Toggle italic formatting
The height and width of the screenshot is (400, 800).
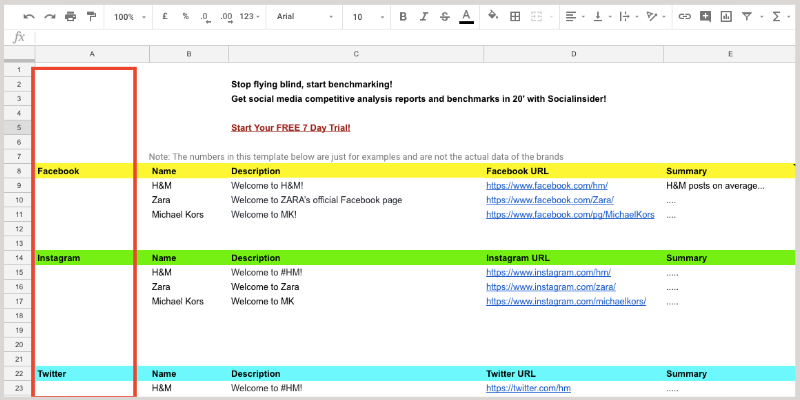pos(423,17)
